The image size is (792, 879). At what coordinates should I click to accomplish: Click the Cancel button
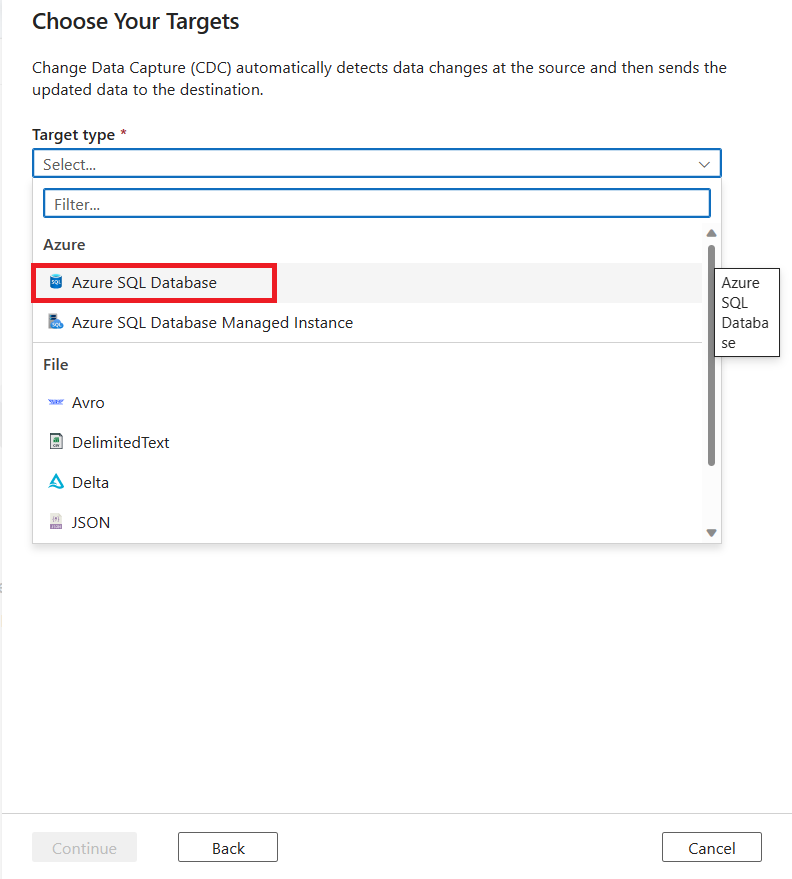(711, 848)
